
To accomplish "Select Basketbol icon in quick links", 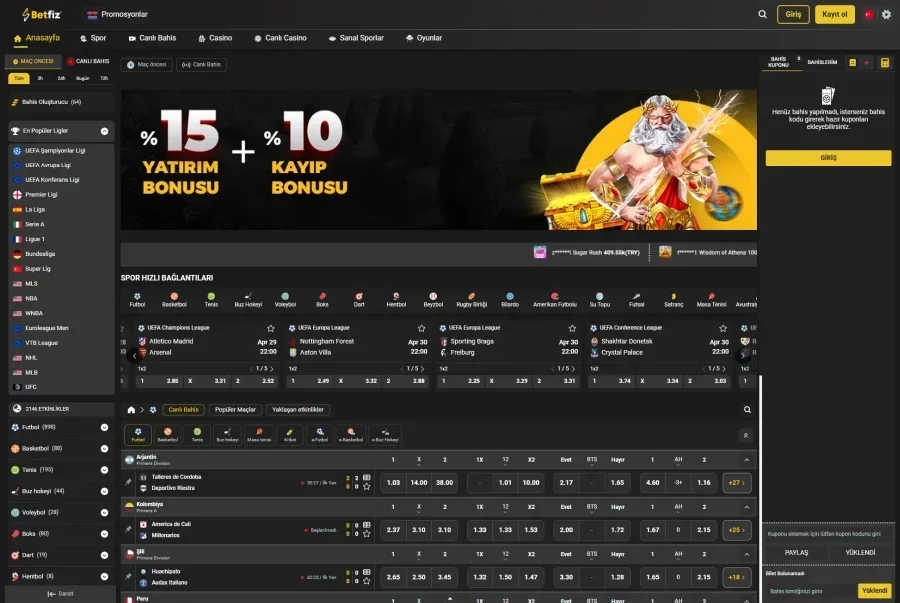I will pos(174,299).
